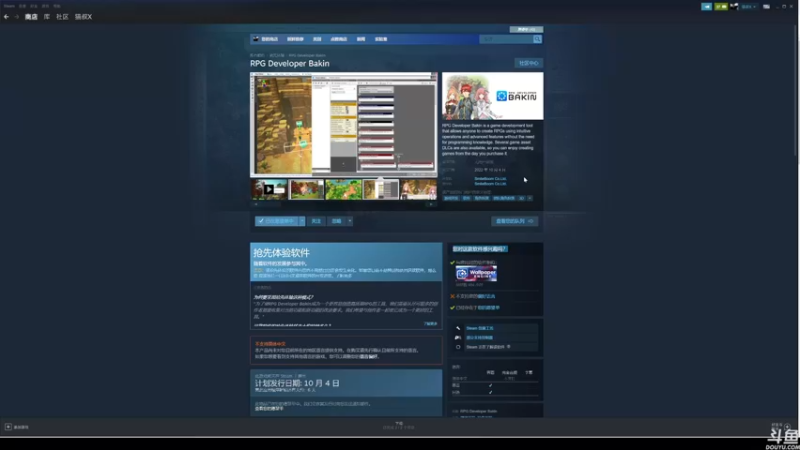Click the RPG Developer Bakin breadcrumb link
The height and width of the screenshot is (450, 800).
pyautogui.click(x=307, y=55)
